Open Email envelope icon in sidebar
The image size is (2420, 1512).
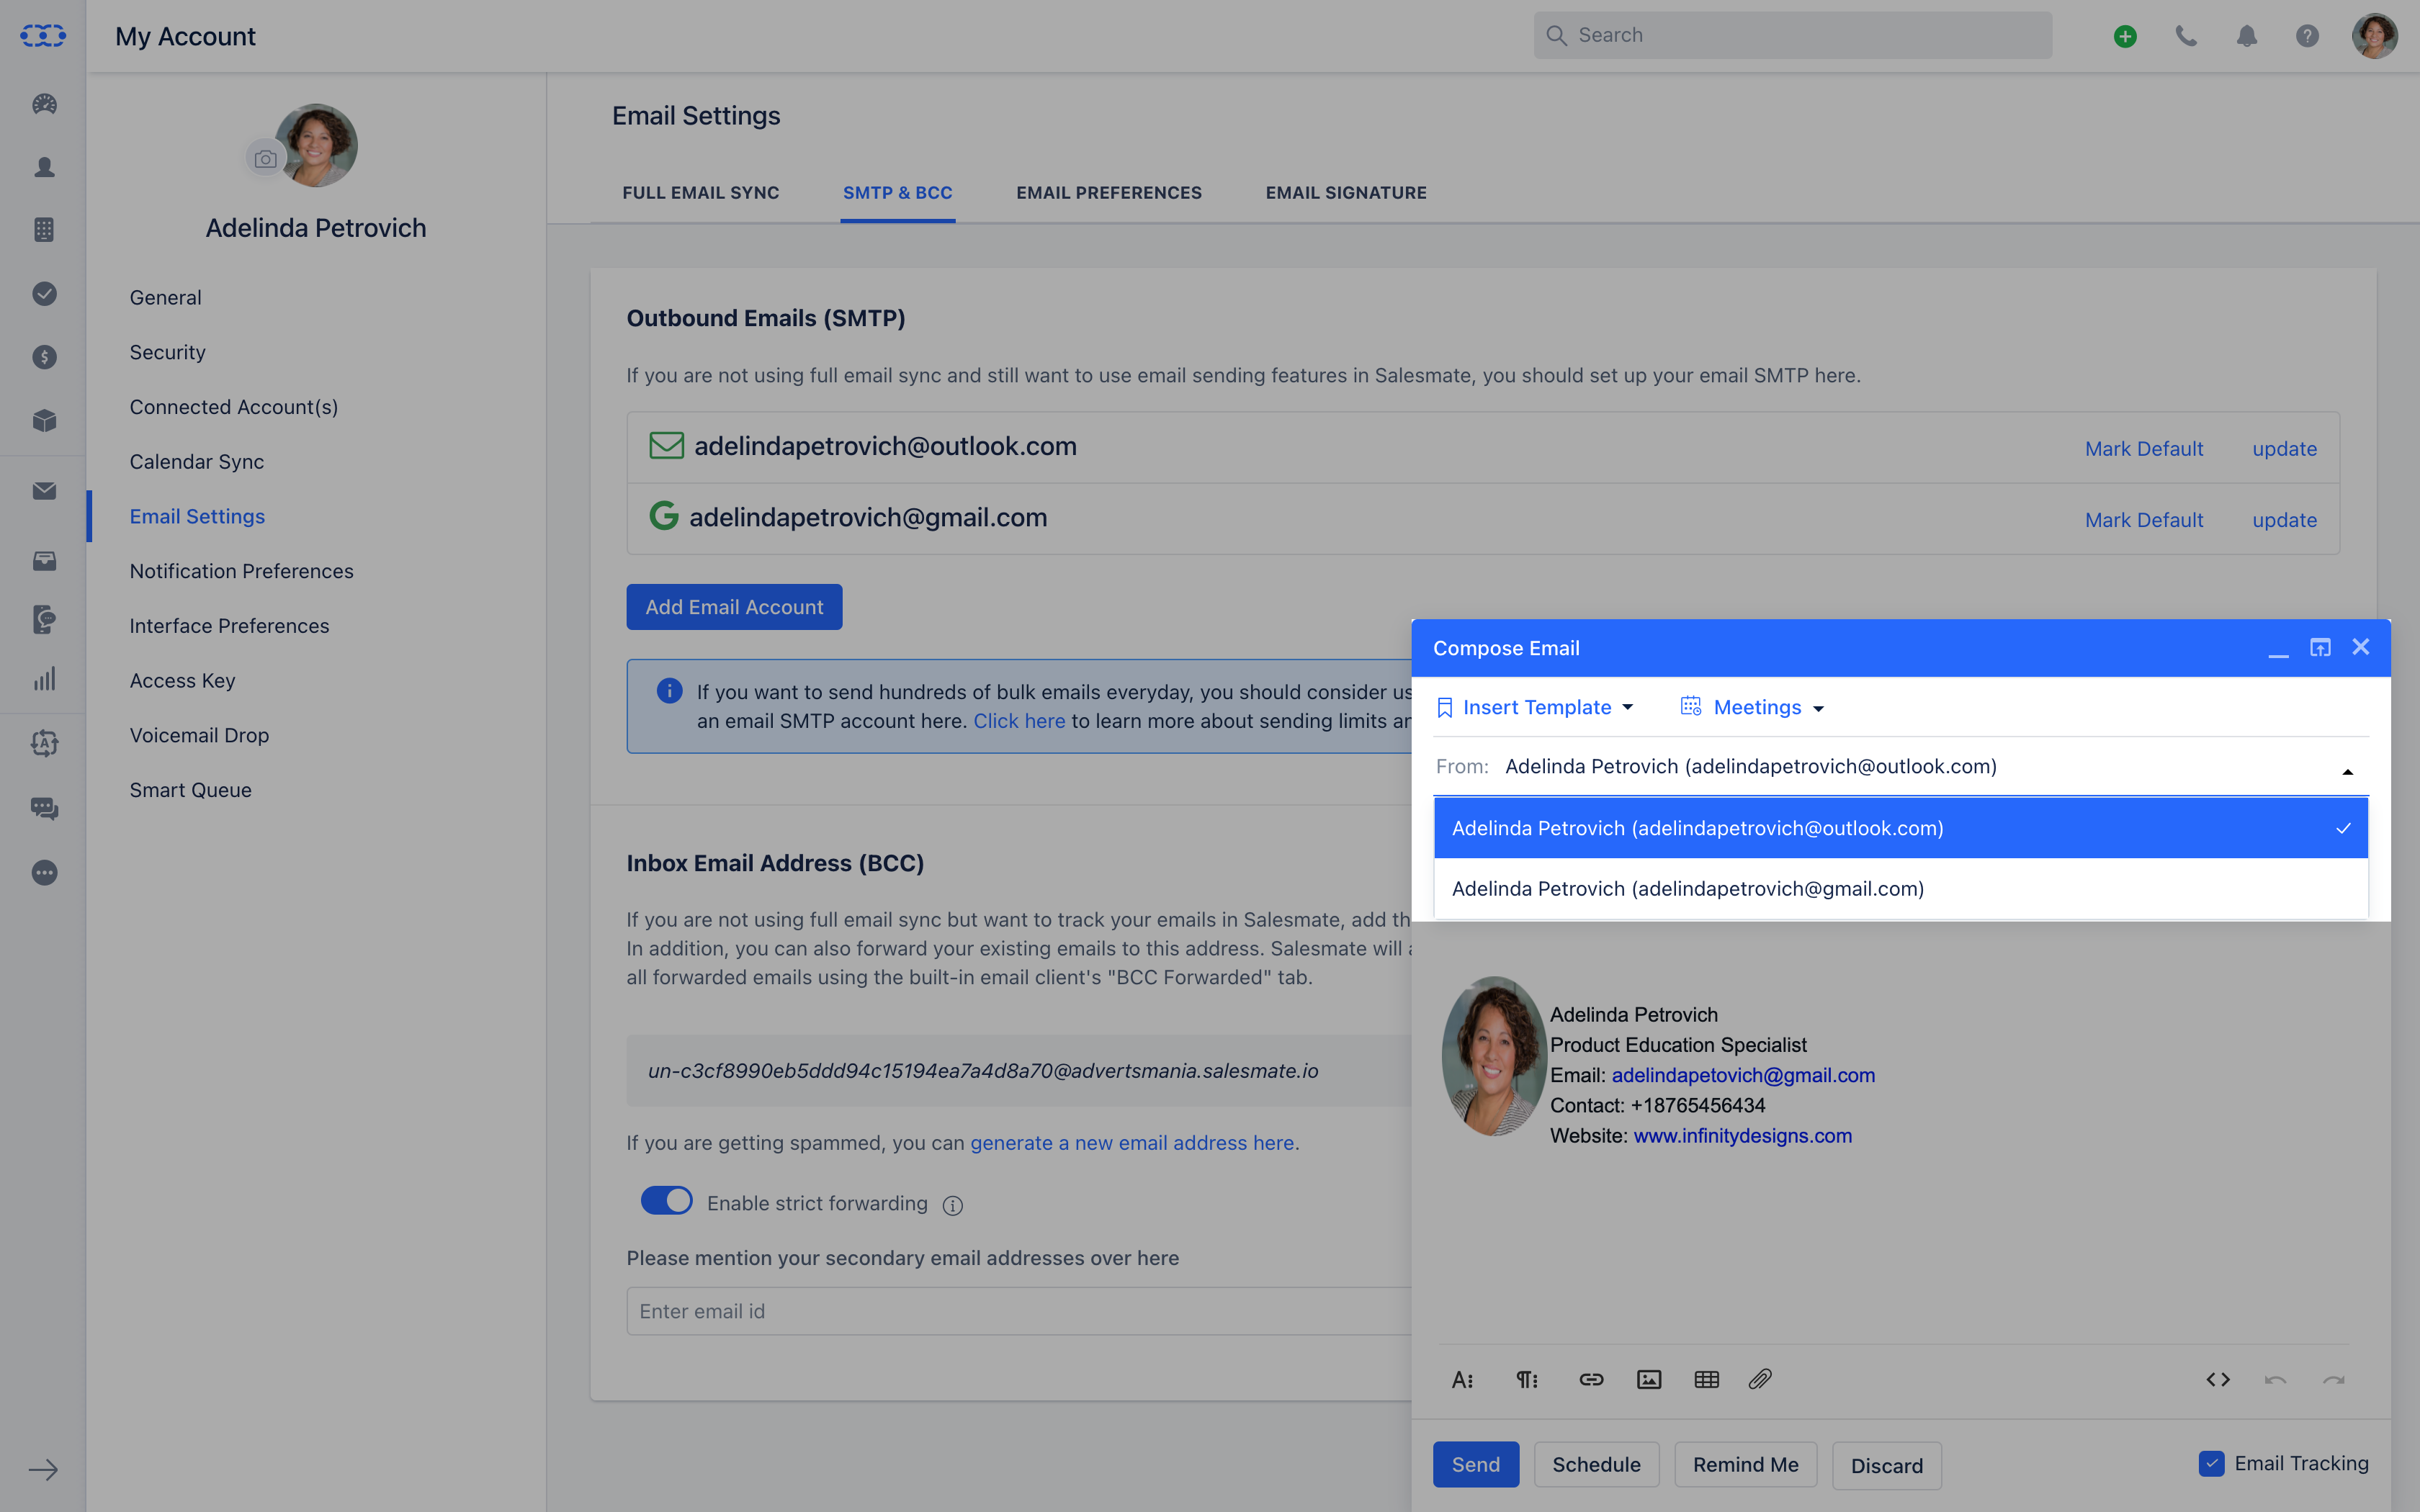click(x=44, y=490)
